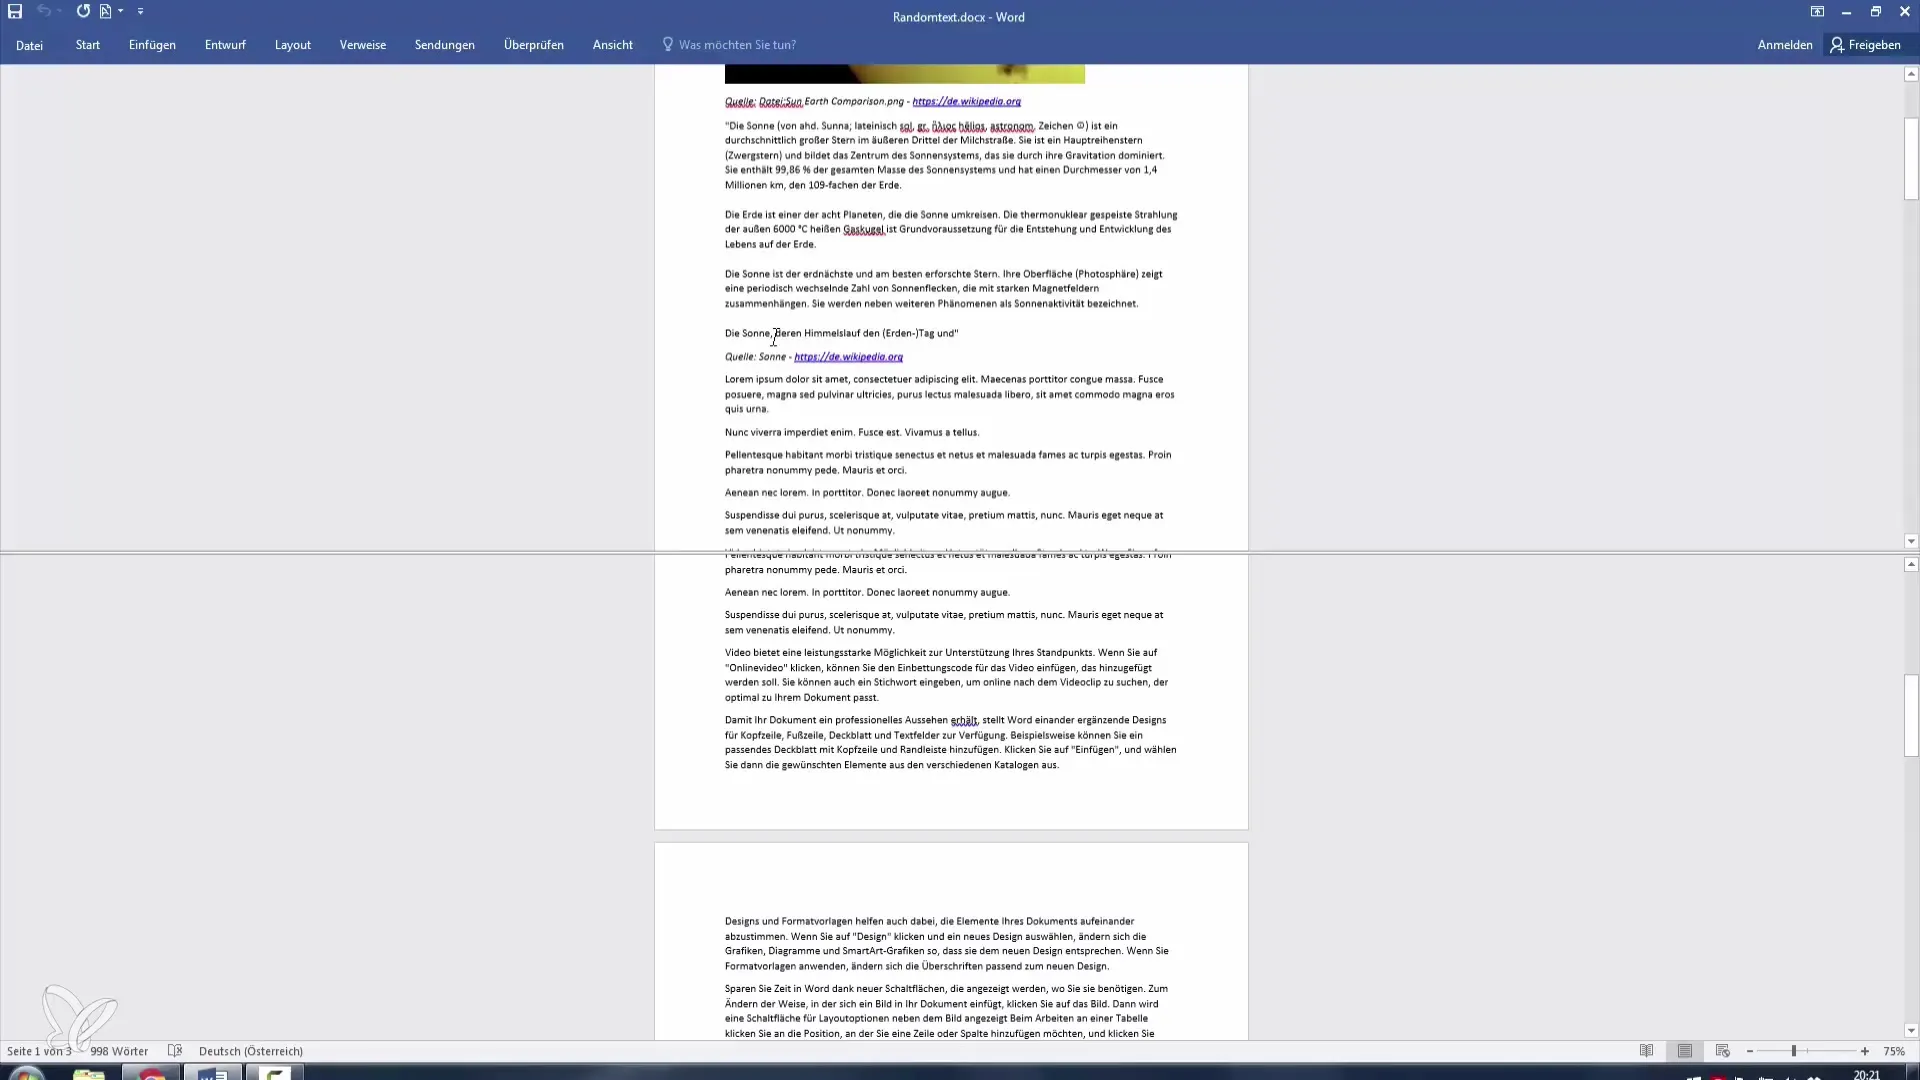Click the upper pane scroll-up arrow
This screenshot has height=1080, width=1920.
point(1911,74)
